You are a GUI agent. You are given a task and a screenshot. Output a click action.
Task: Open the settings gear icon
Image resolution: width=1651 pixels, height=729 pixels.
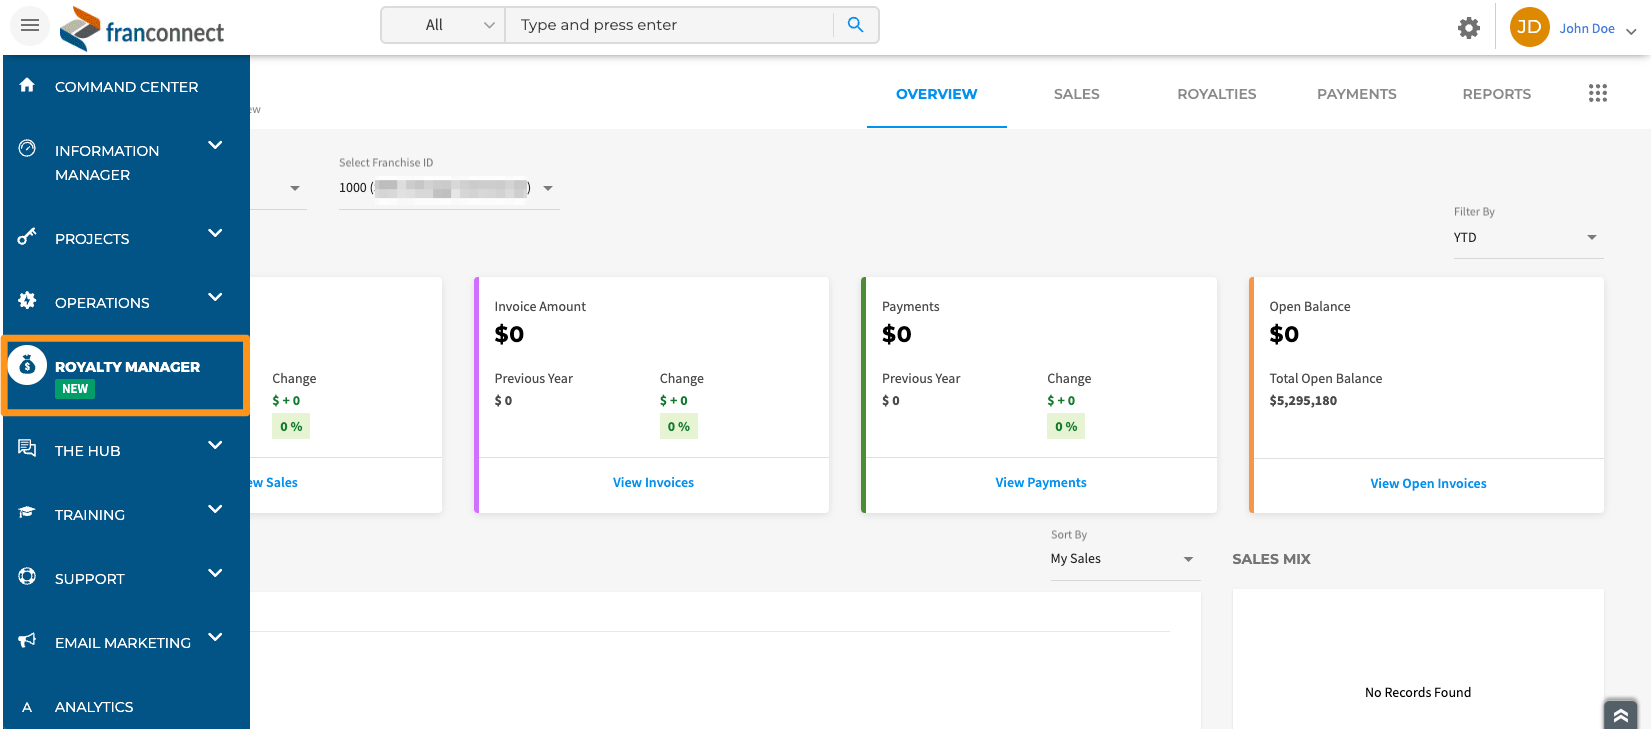(x=1469, y=28)
